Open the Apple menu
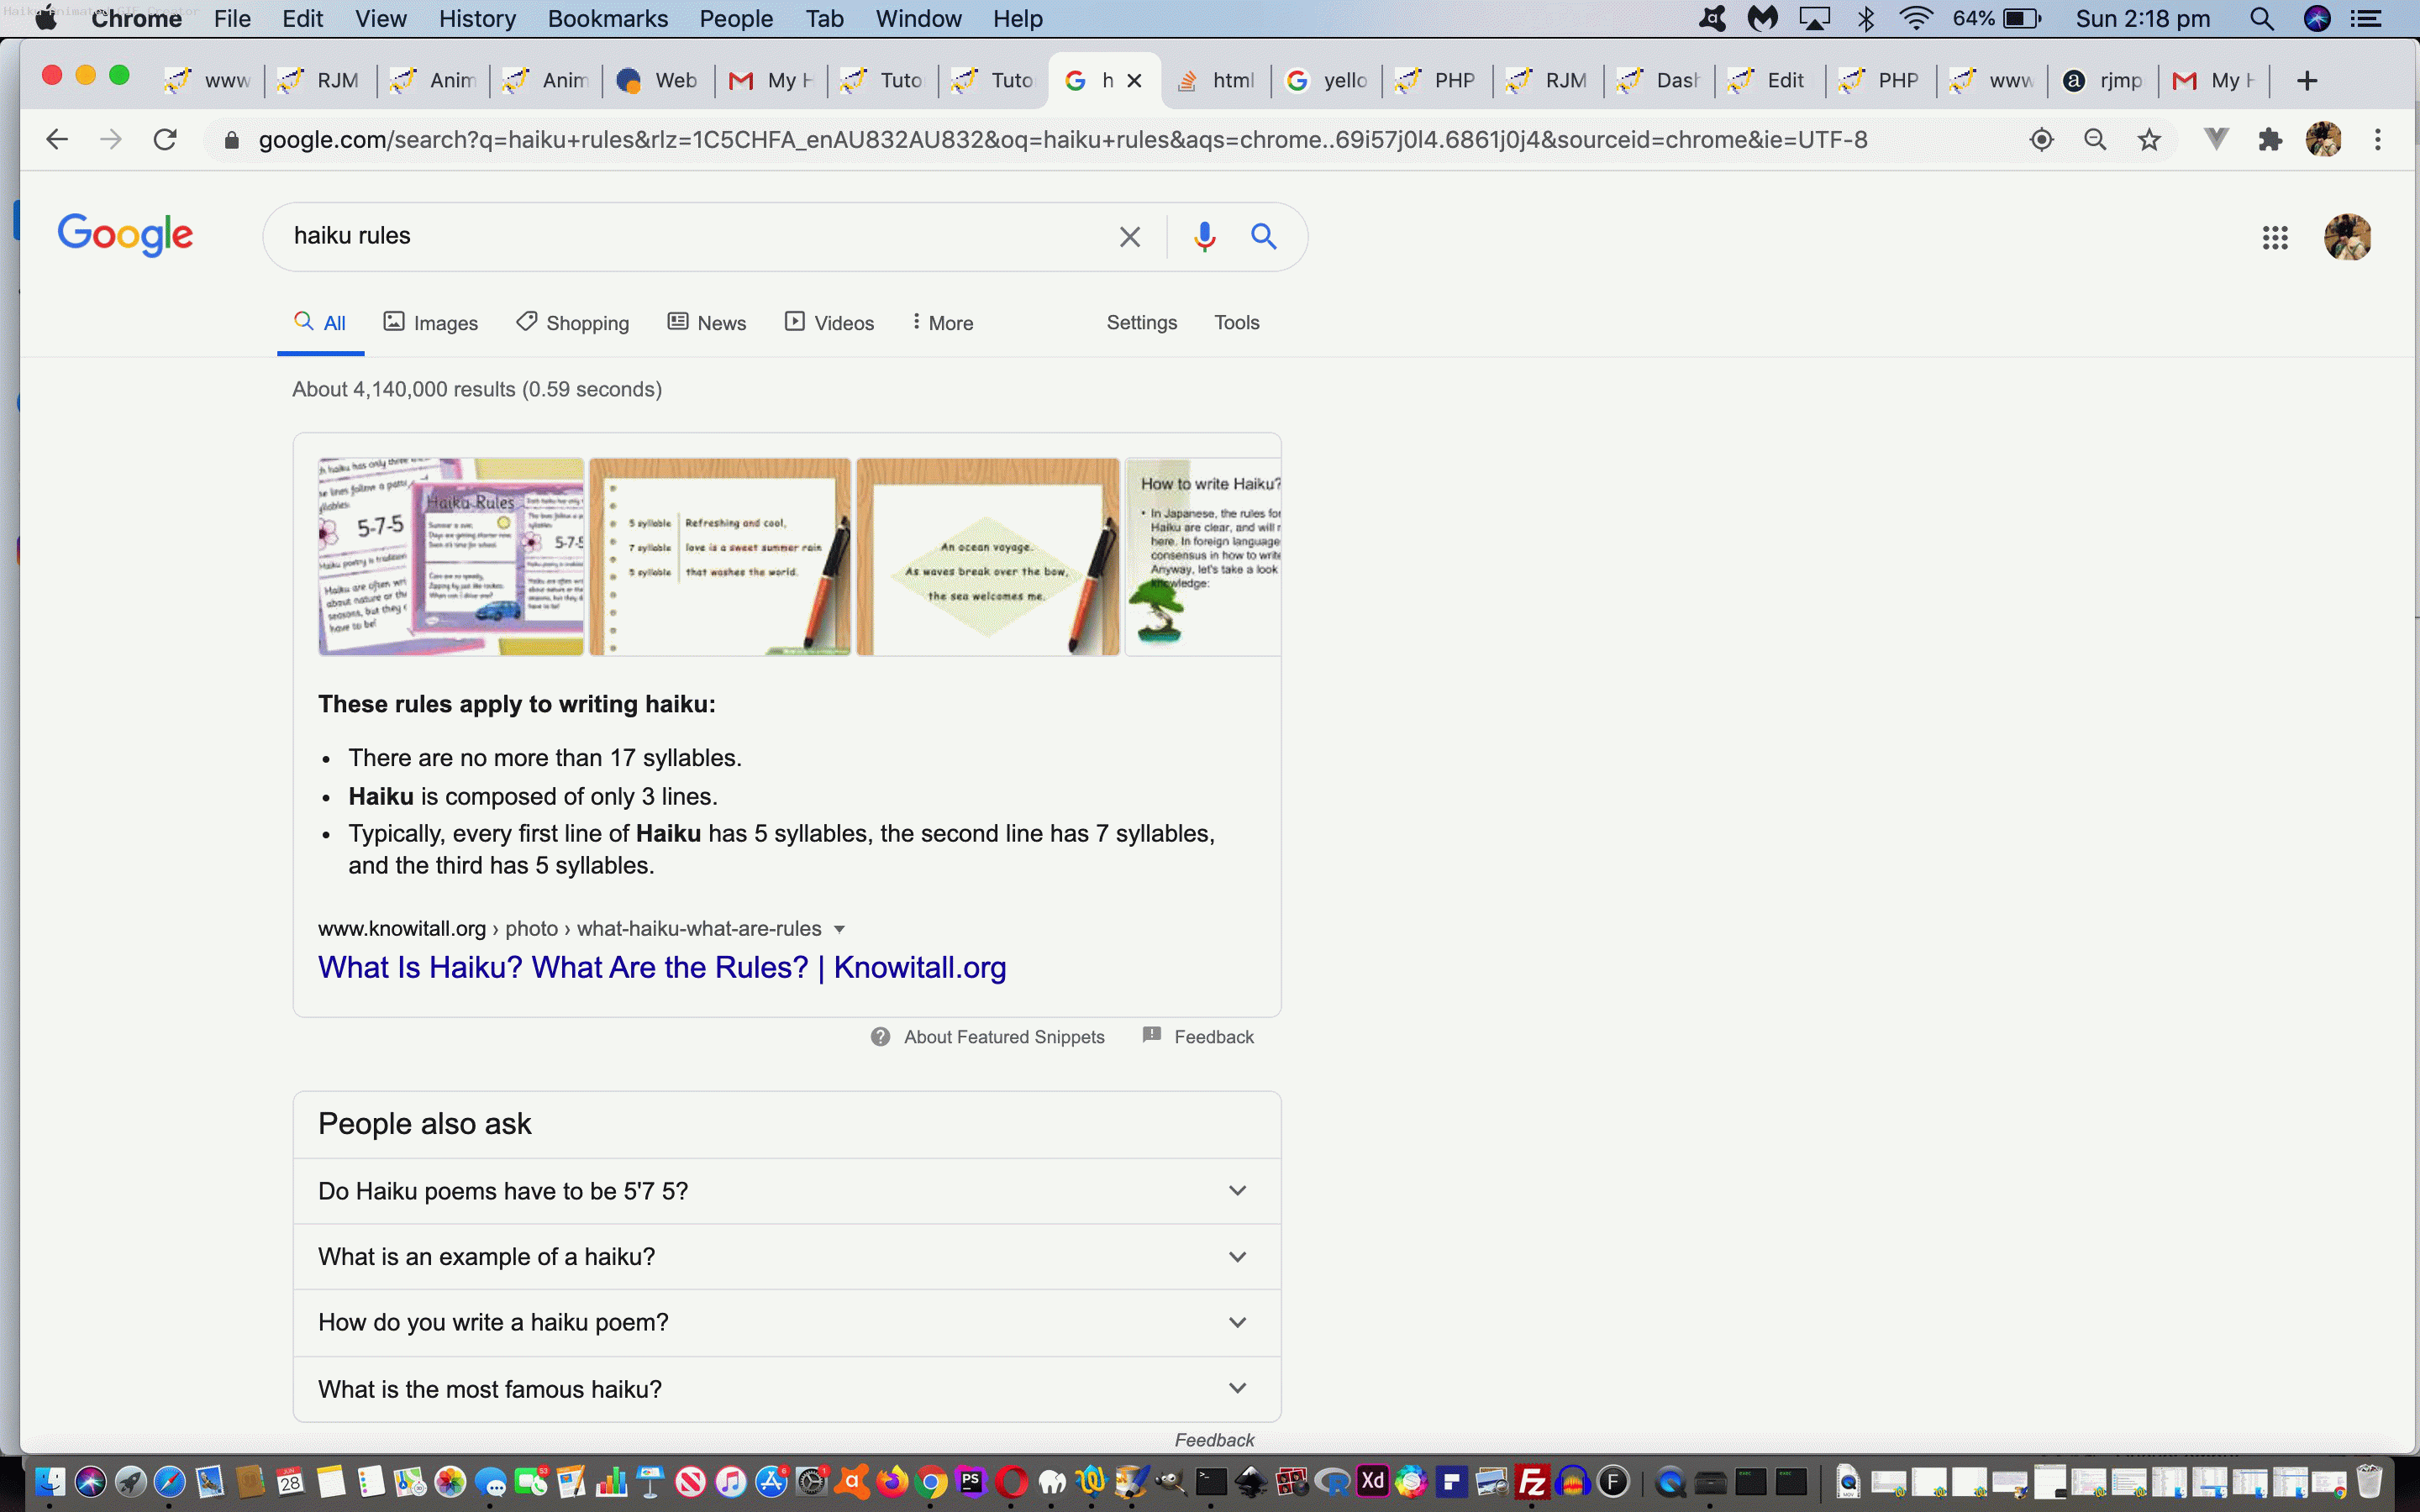 pyautogui.click(x=45, y=19)
